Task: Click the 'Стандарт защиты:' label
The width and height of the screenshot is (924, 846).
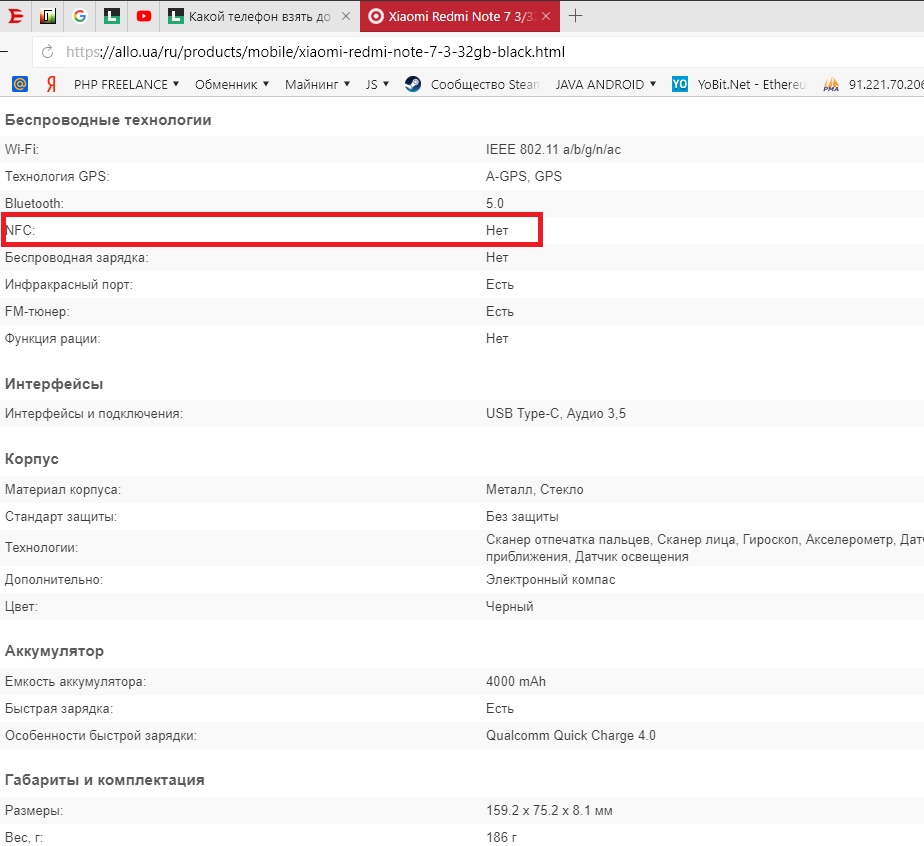Action: coord(61,517)
